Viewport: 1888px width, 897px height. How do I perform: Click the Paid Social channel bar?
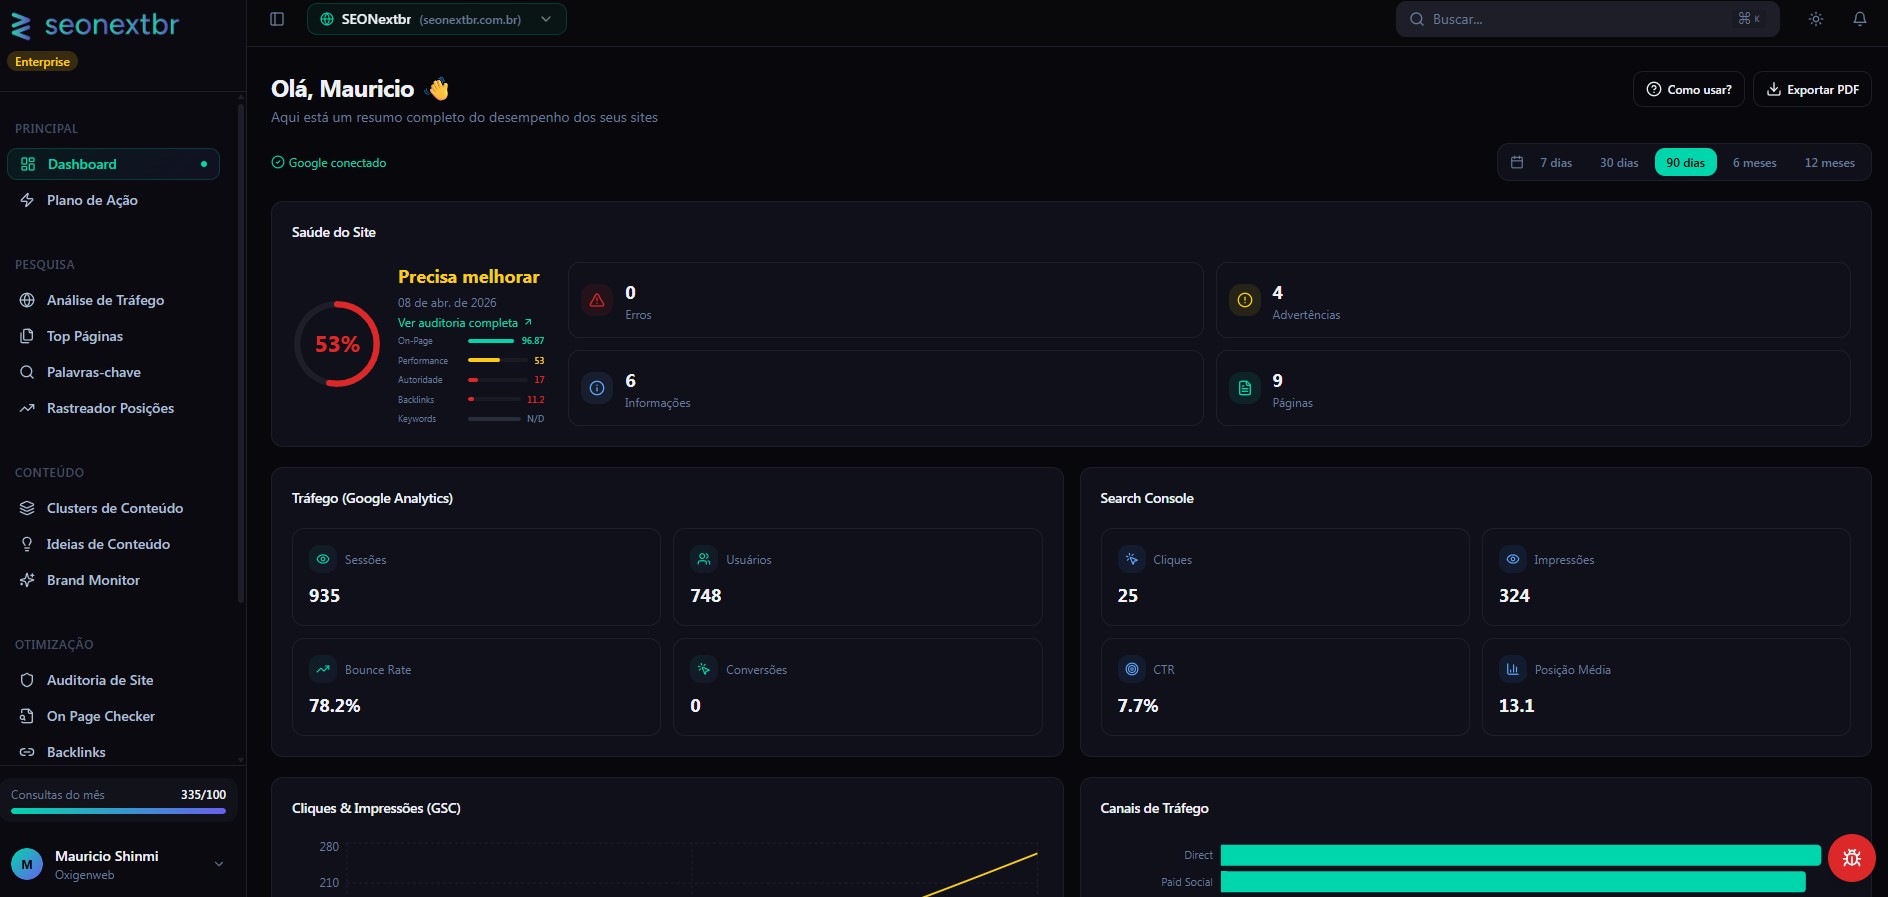point(1513,882)
